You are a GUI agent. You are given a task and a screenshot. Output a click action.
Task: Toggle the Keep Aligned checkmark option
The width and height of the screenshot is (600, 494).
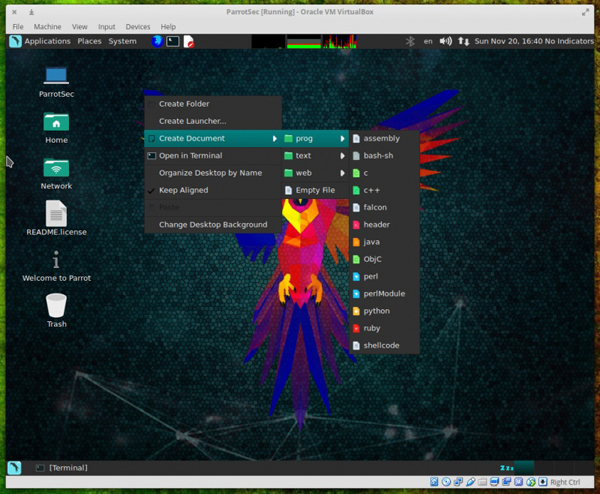(x=213, y=190)
